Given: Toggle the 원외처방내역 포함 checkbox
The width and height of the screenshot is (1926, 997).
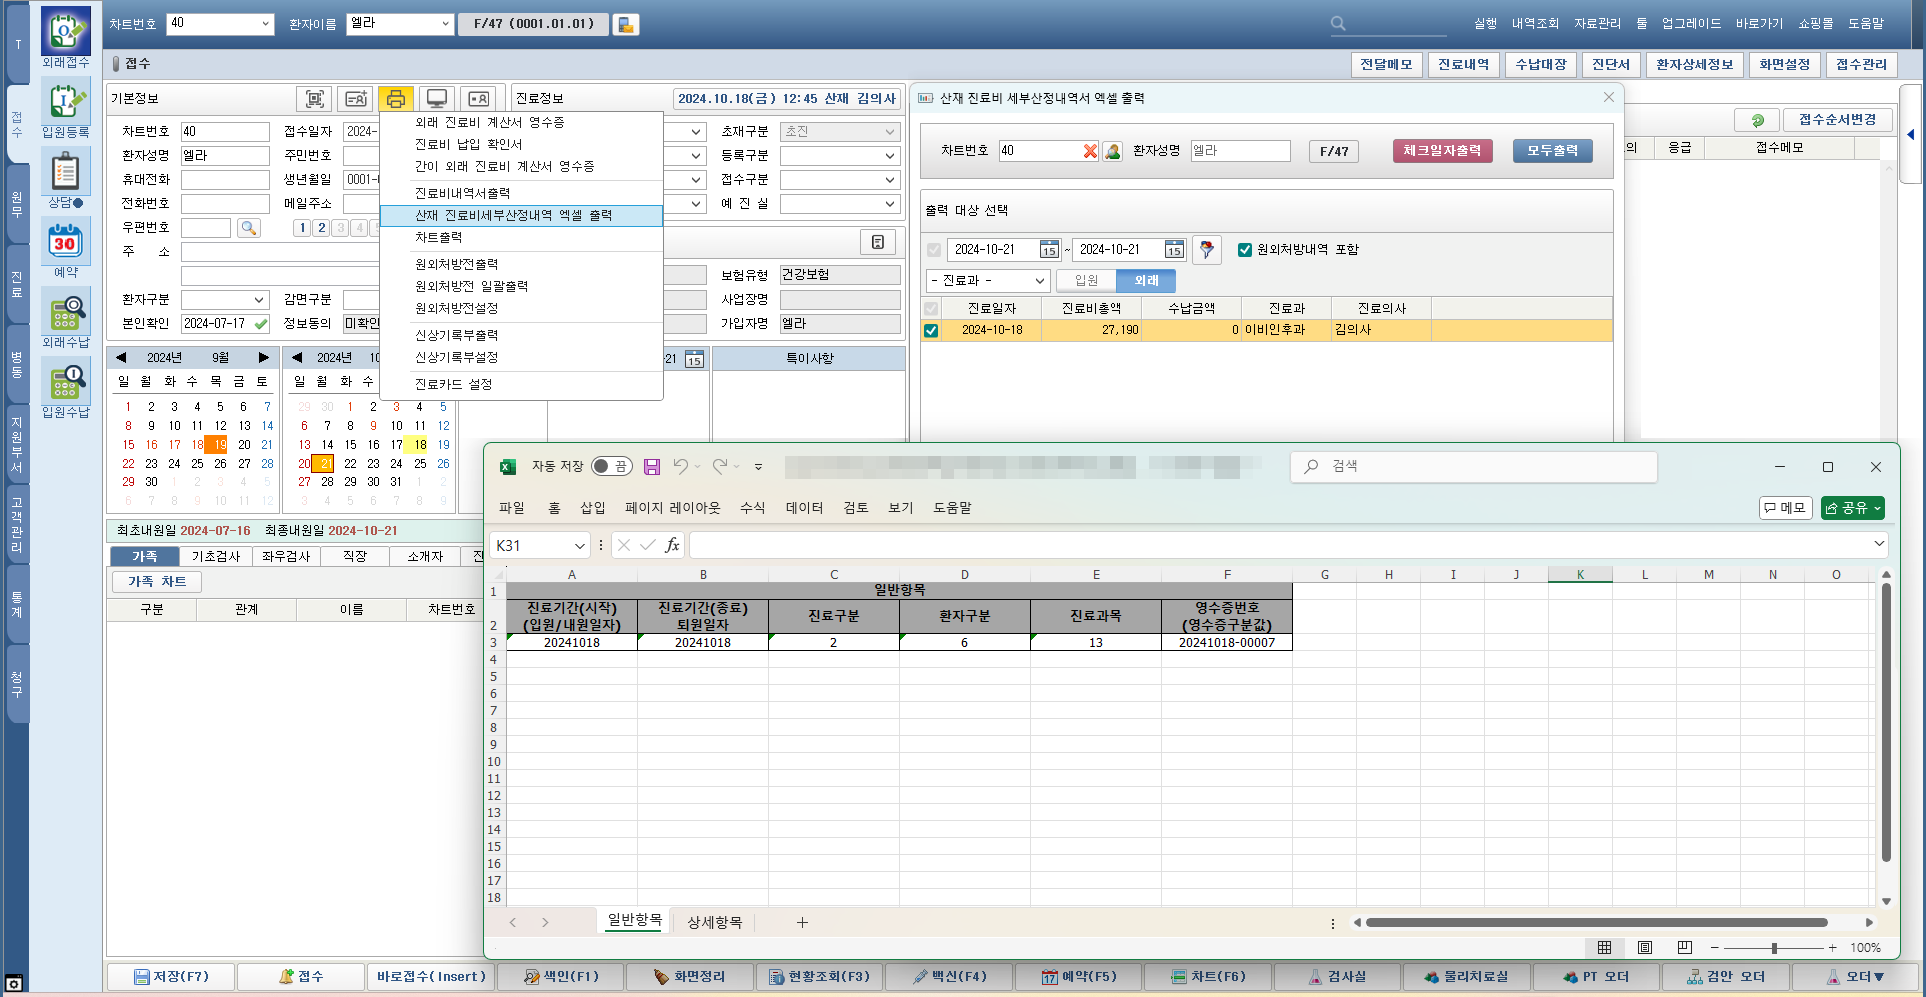Looking at the screenshot, I should click(x=1245, y=250).
